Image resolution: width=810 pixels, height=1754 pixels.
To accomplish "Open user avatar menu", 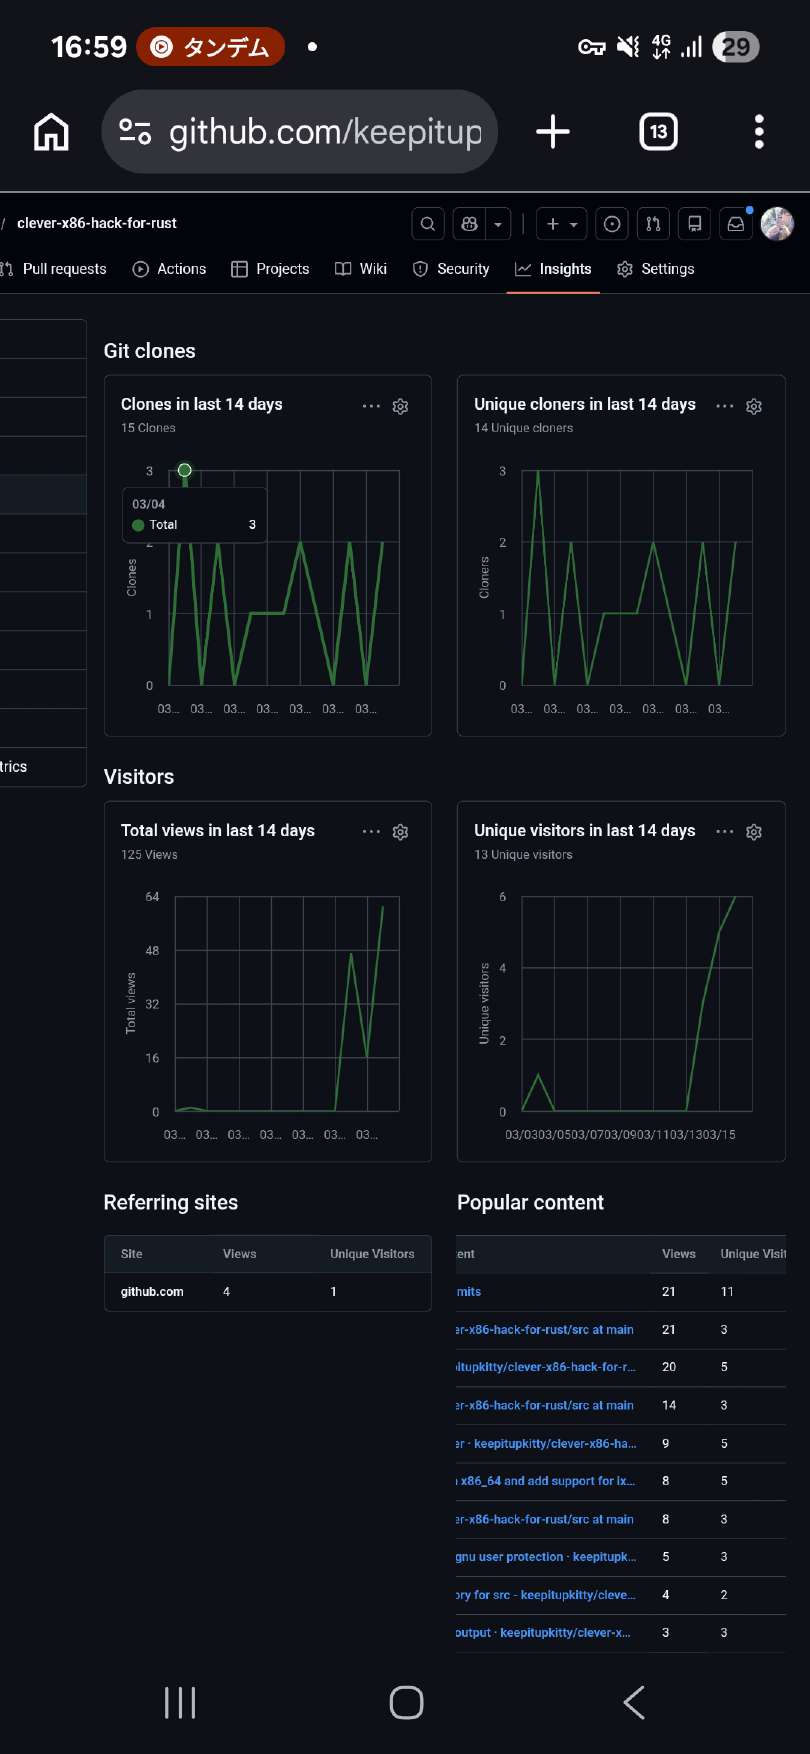I will 777,224.
